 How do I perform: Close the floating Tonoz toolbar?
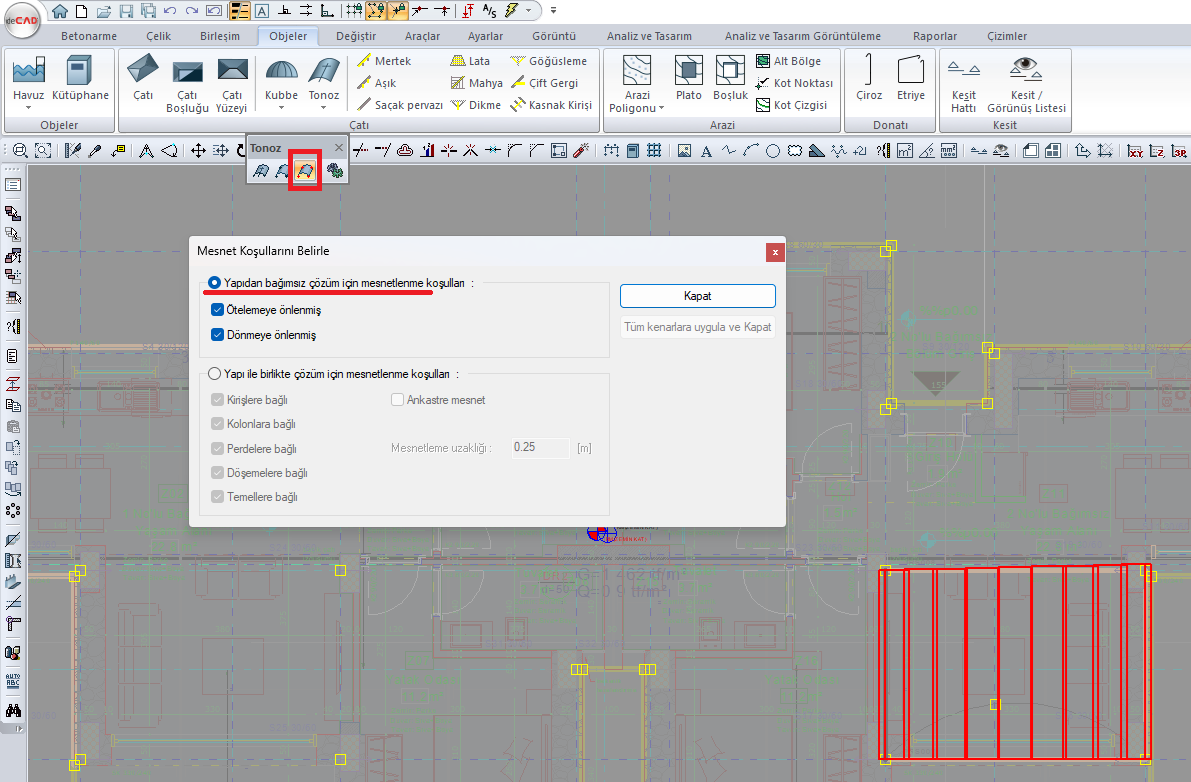click(x=339, y=147)
